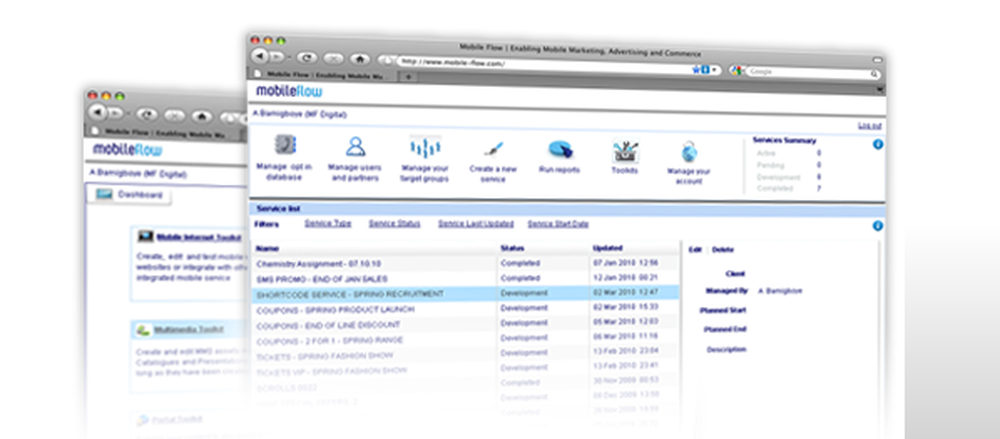Open new tab with plus button

(x=409, y=77)
